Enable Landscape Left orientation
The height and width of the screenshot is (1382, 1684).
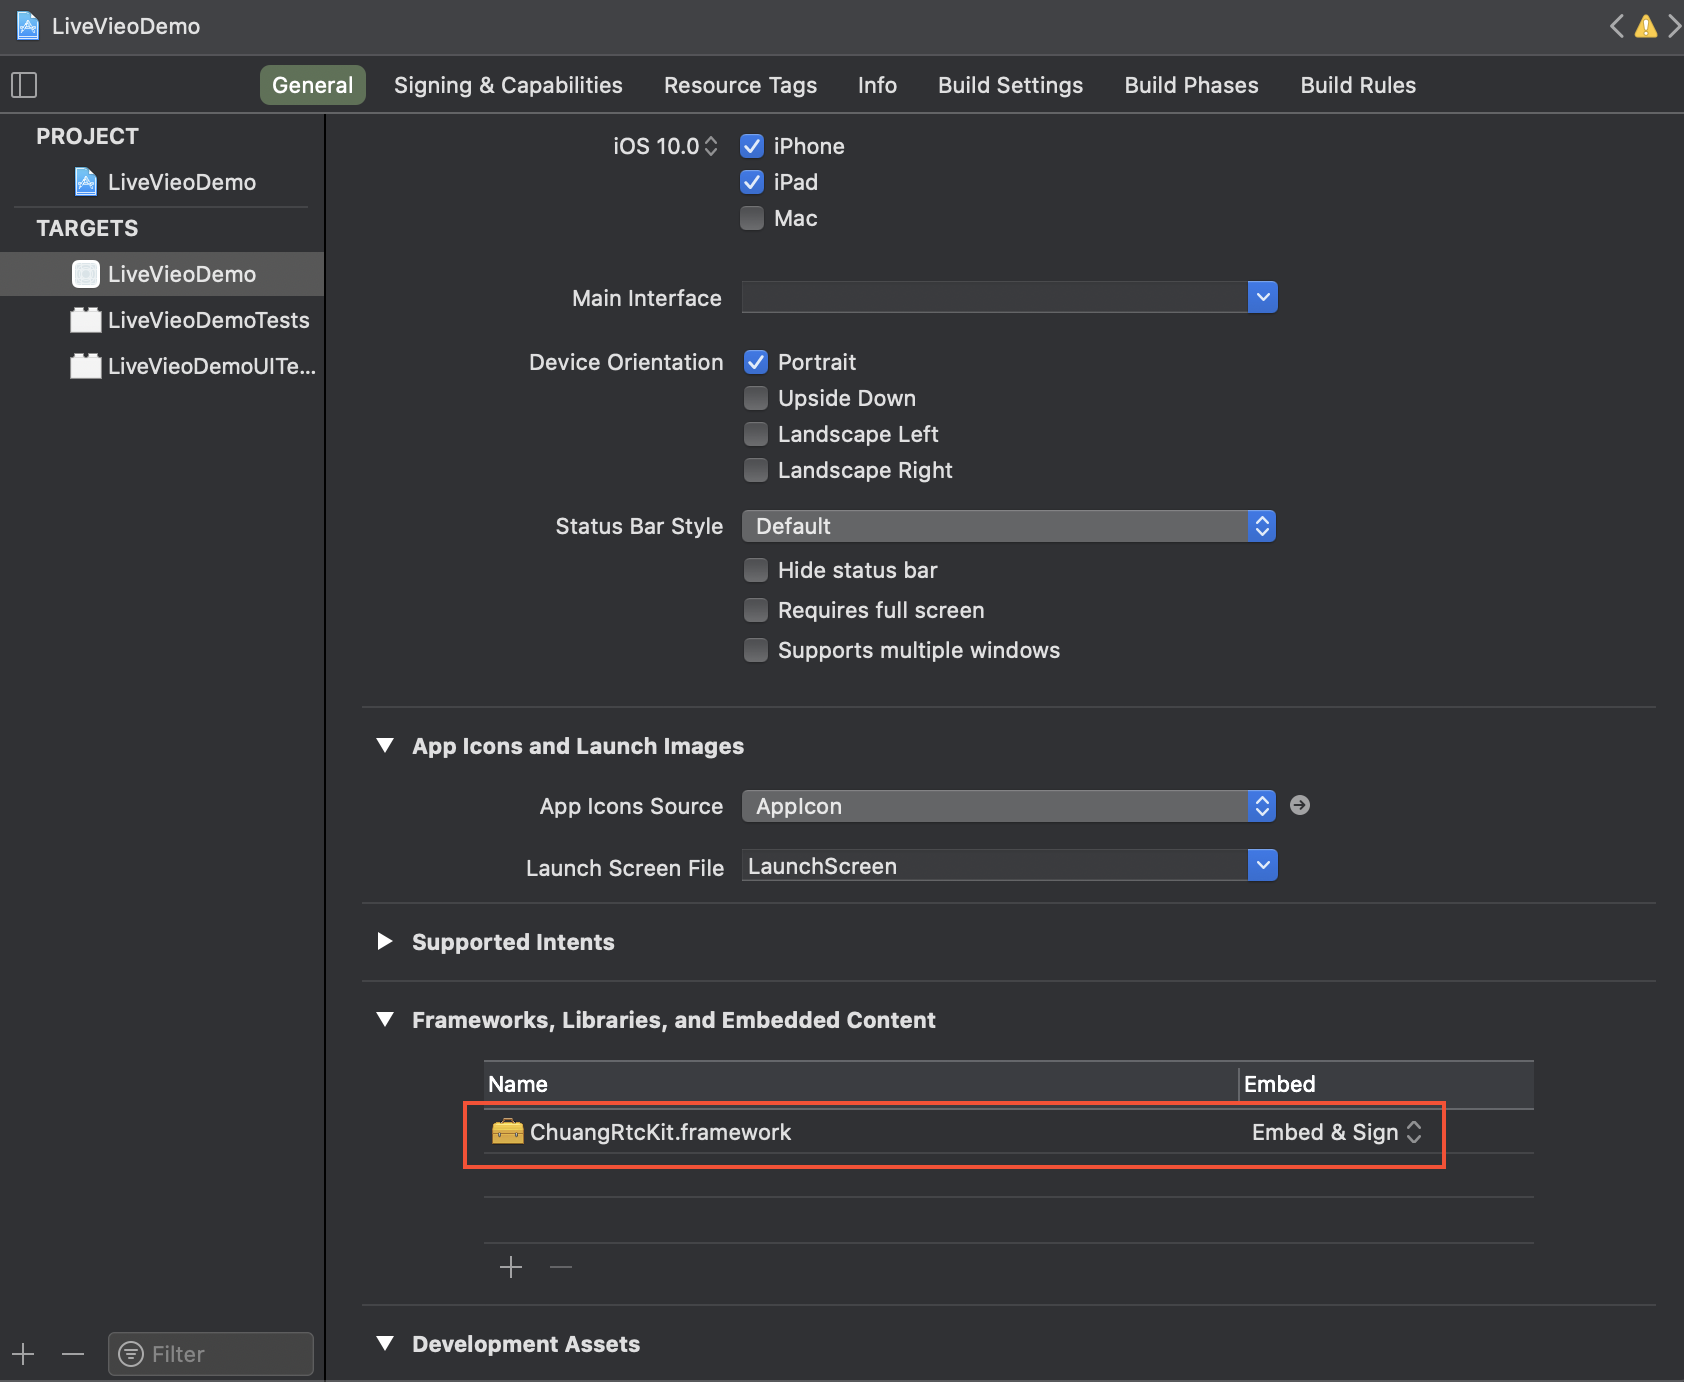pos(756,434)
